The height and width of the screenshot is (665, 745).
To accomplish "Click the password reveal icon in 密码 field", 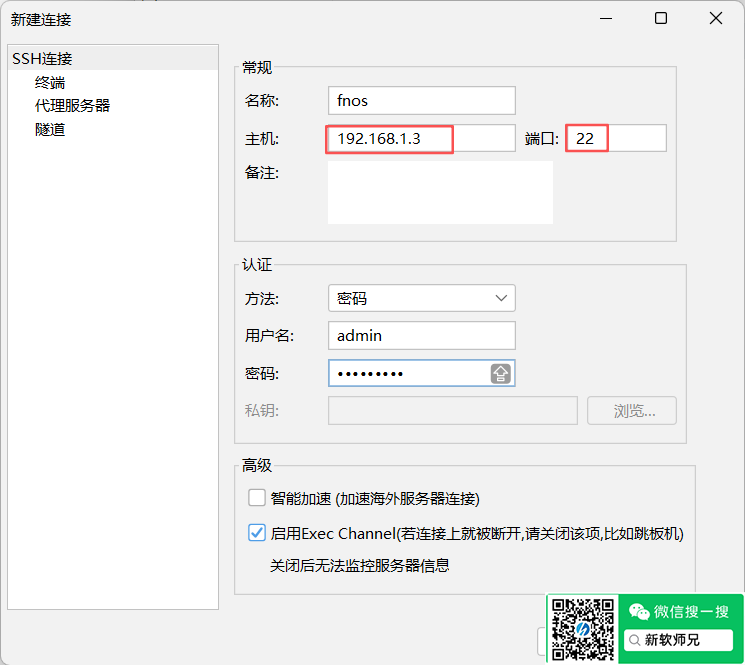I will 501,374.
